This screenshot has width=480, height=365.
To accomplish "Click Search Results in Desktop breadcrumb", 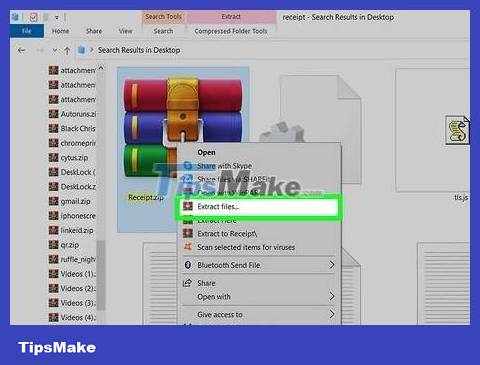I will 139,50.
